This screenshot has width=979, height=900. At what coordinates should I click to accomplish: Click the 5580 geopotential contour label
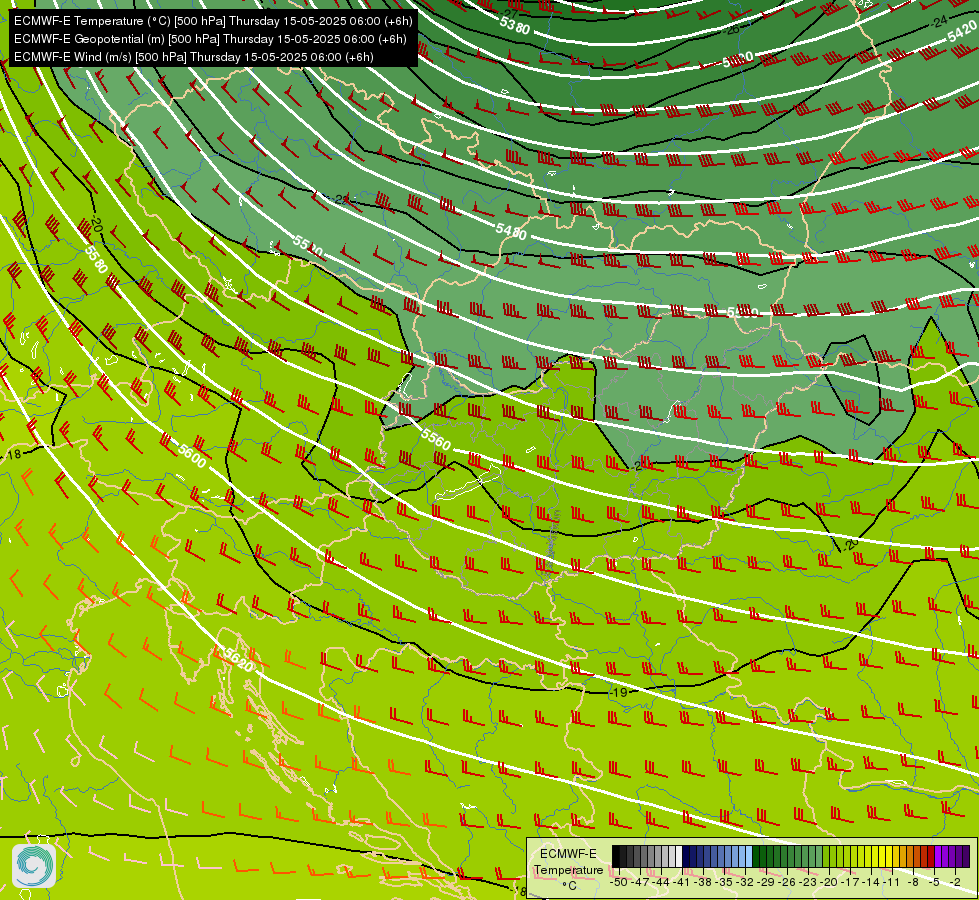(96, 259)
